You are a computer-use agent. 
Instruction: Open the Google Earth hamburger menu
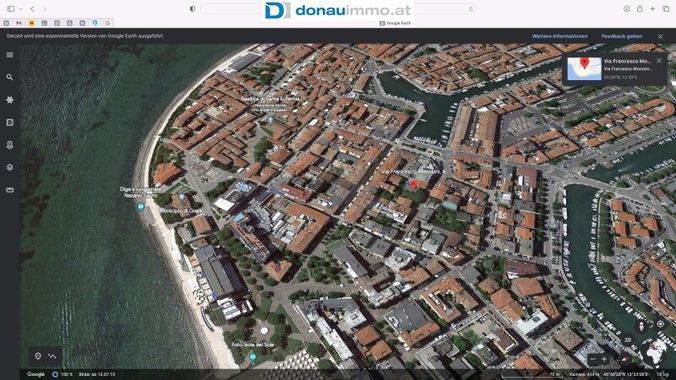9,55
